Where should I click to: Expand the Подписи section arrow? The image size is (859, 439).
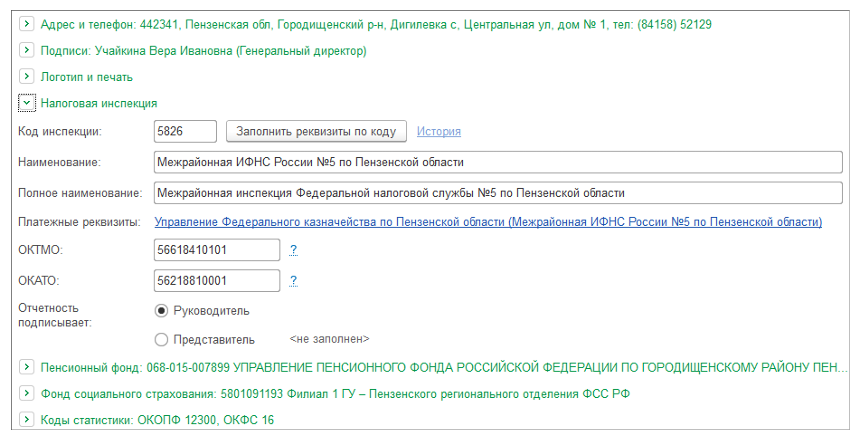tap(27, 50)
